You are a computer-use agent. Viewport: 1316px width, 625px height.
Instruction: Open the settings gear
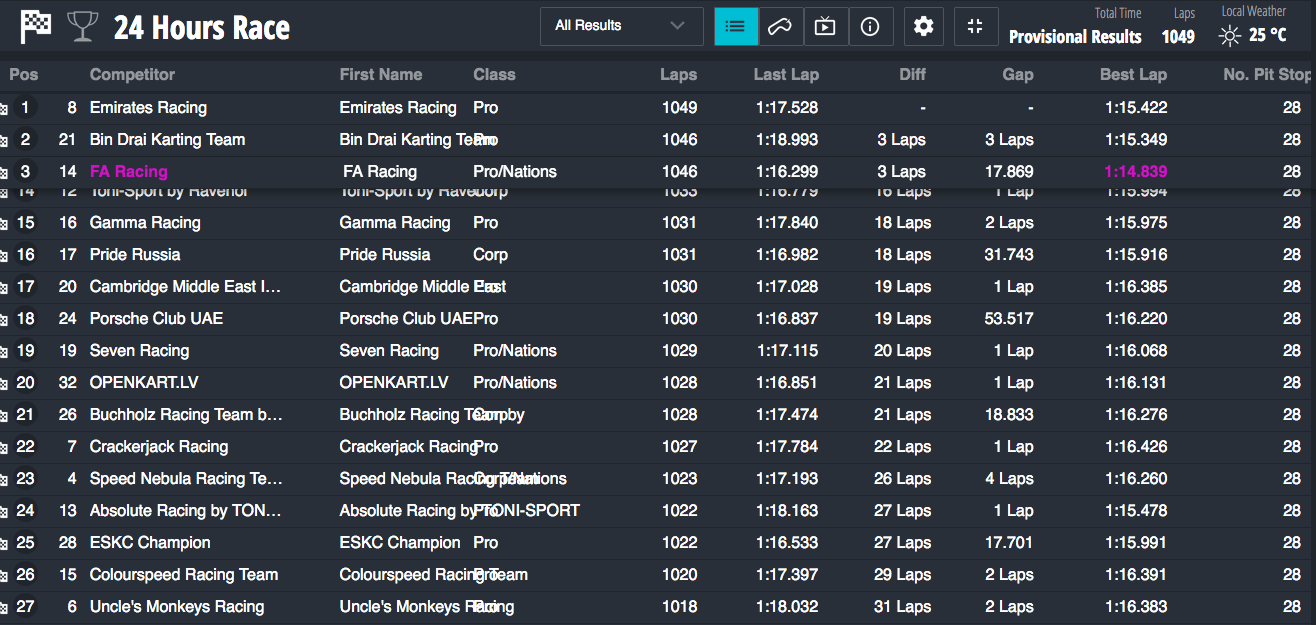click(x=923, y=27)
